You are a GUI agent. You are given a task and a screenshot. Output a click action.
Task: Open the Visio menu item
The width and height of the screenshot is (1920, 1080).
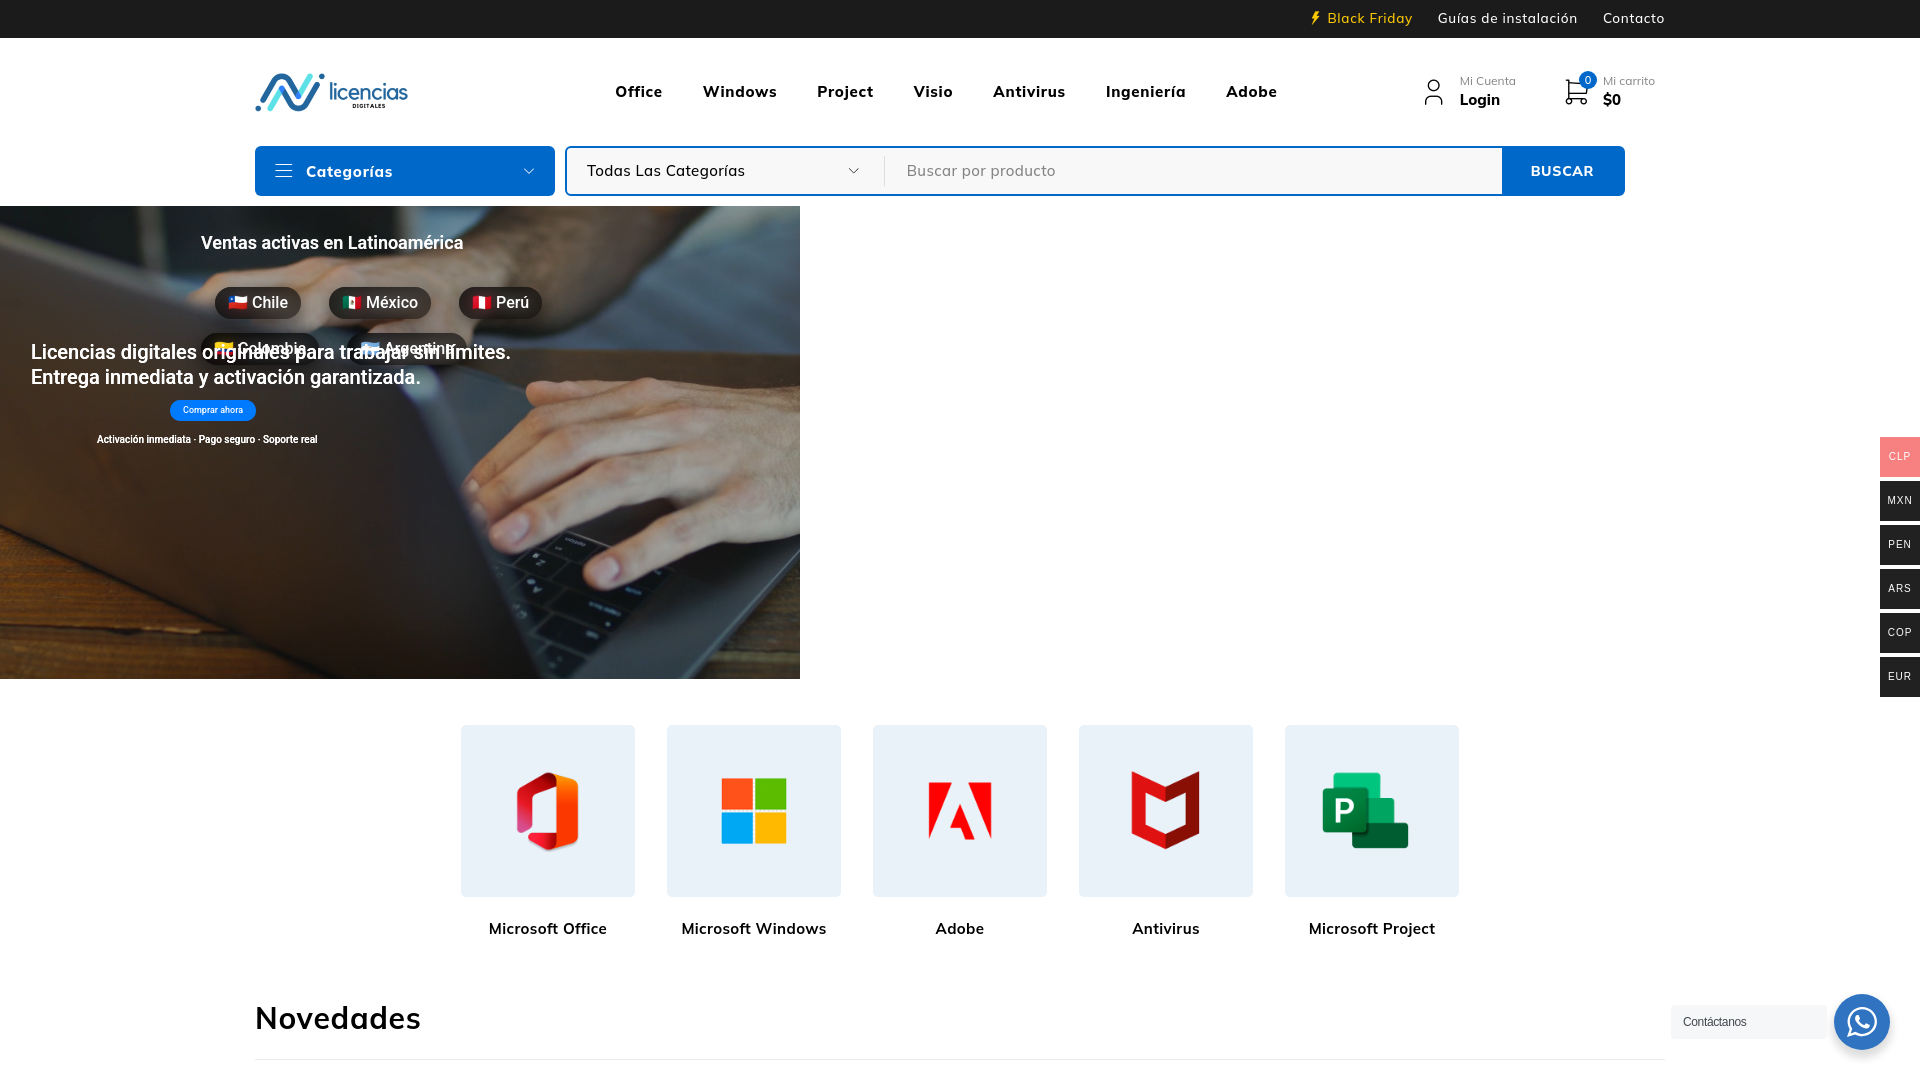coord(933,92)
